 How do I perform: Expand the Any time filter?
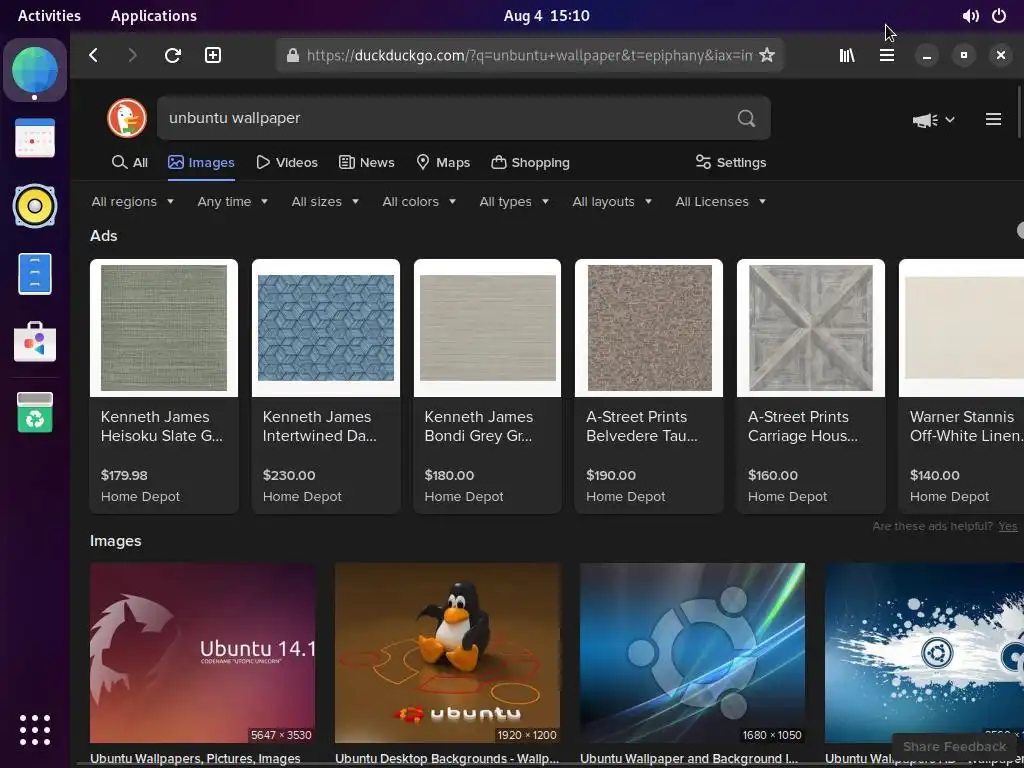point(232,202)
